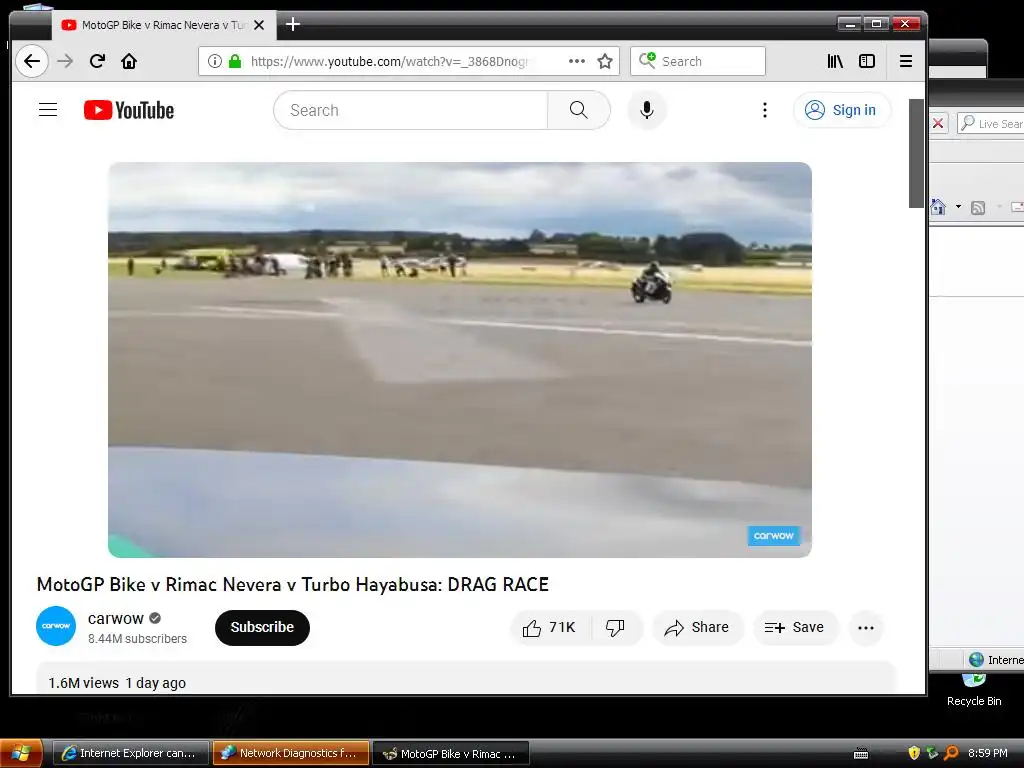This screenshot has height=768, width=1024.
Task: Subscribe to the carwow channel
Action: [x=262, y=628]
